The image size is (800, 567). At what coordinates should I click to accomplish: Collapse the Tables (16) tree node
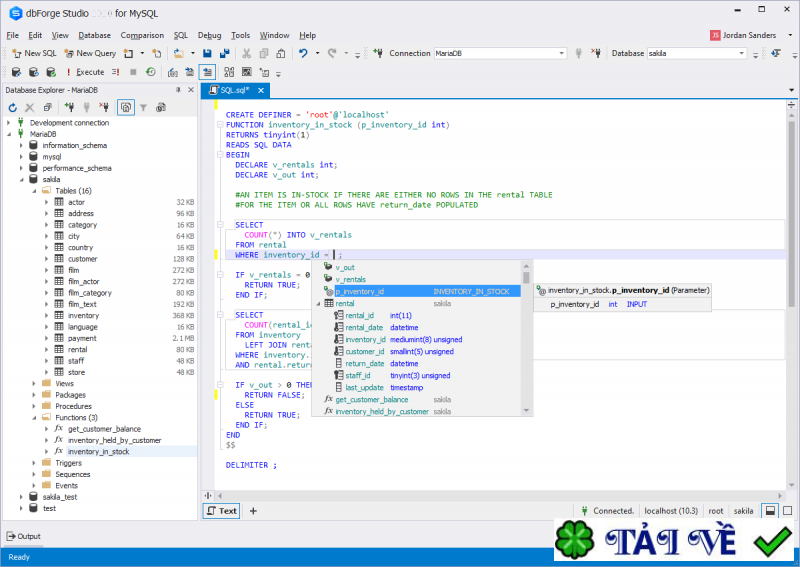click(x=33, y=190)
